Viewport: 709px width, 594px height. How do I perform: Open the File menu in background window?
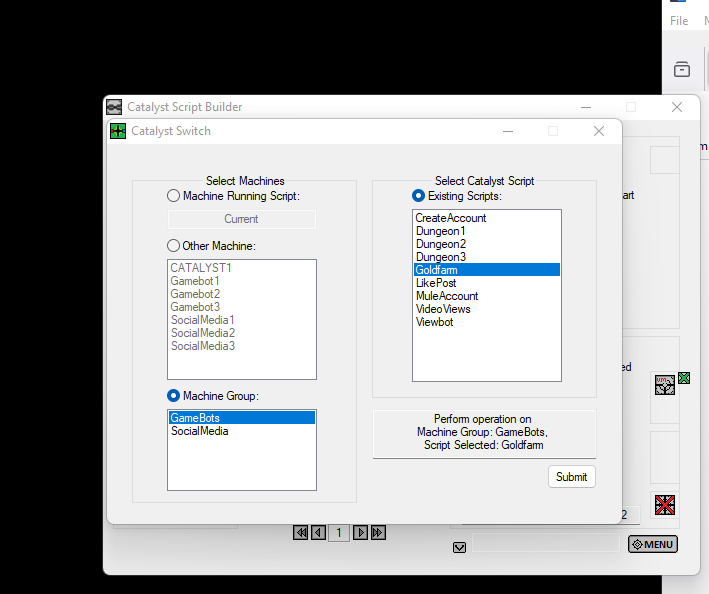(x=679, y=21)
